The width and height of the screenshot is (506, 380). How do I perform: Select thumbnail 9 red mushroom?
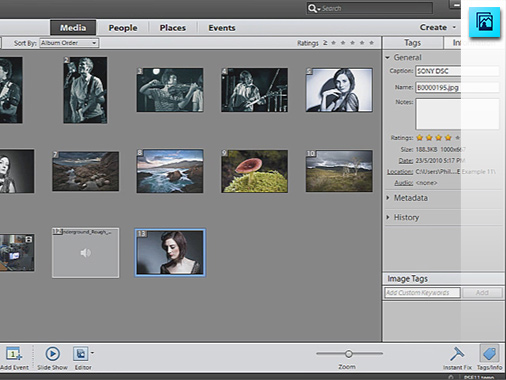[x=255, y=171]
